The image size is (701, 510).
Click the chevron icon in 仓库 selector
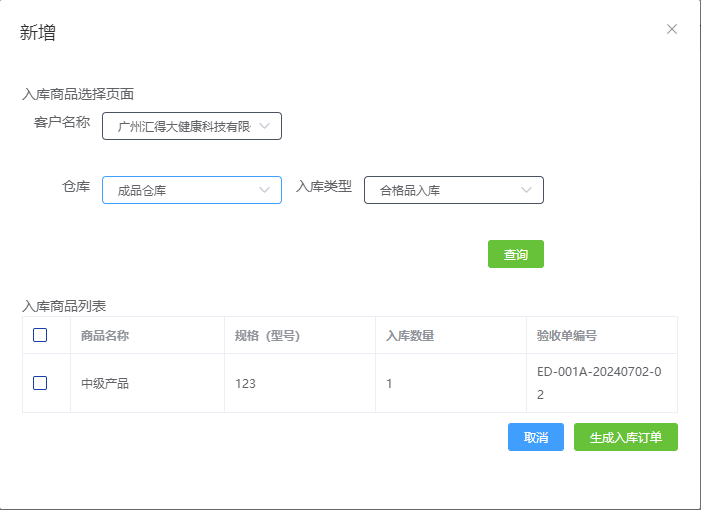[x=264, y=190]
